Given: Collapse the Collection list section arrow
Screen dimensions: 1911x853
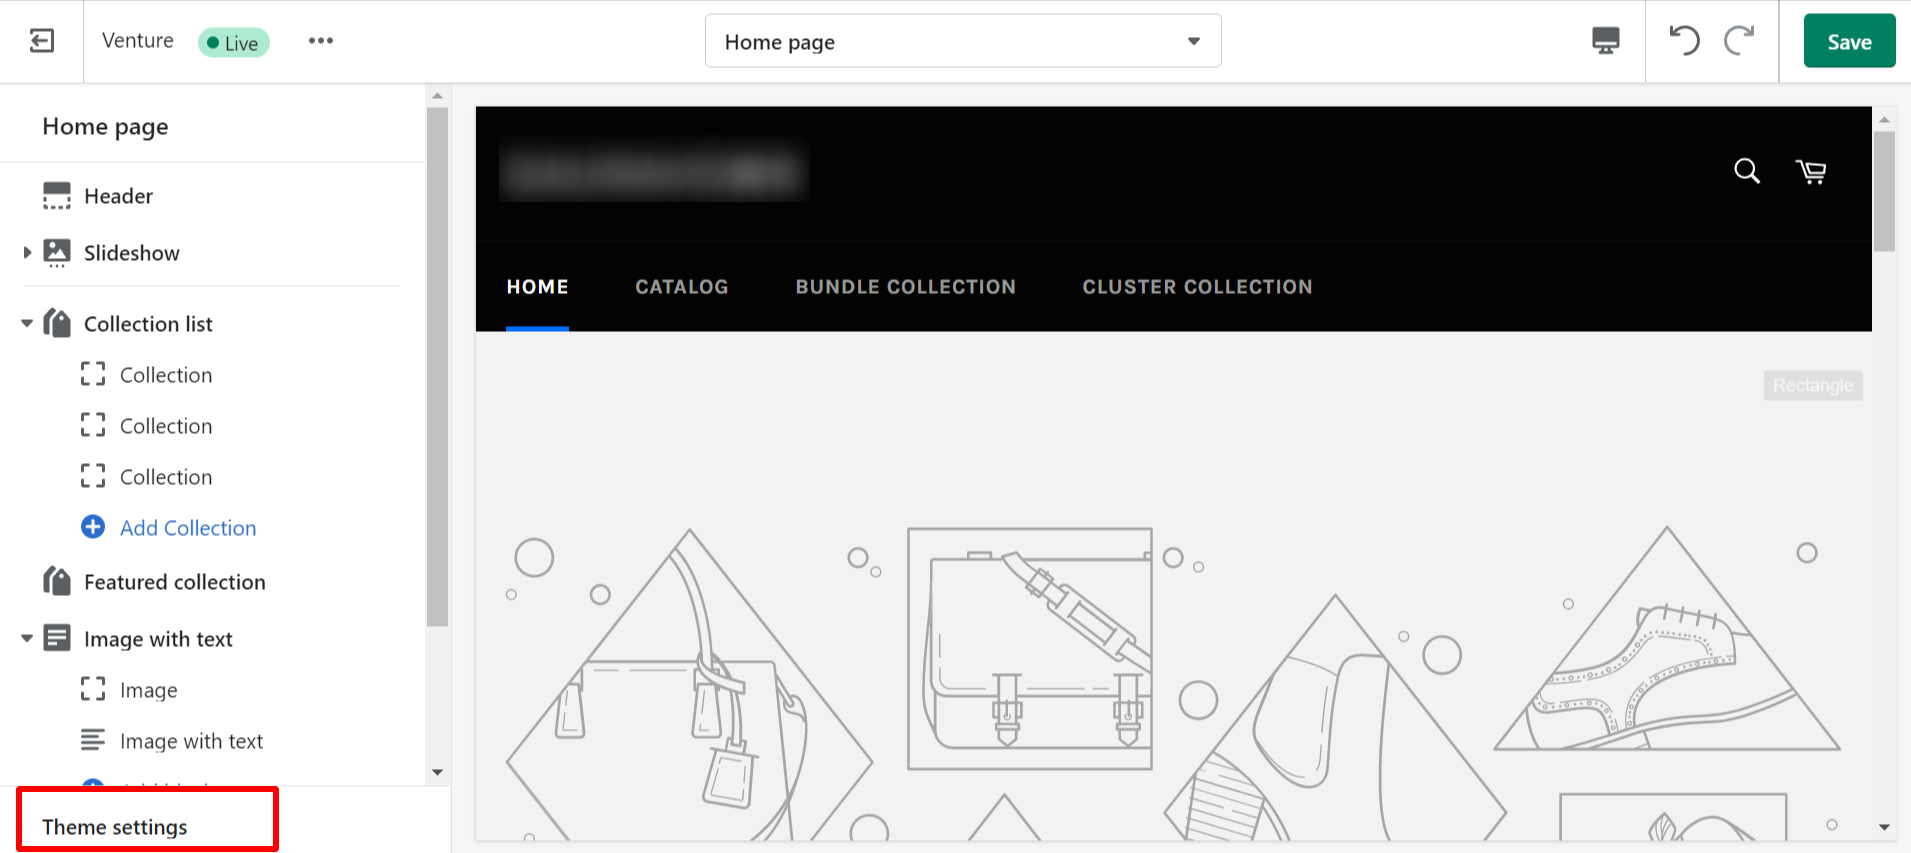Looking at the screenshot, I should [27, 324].
